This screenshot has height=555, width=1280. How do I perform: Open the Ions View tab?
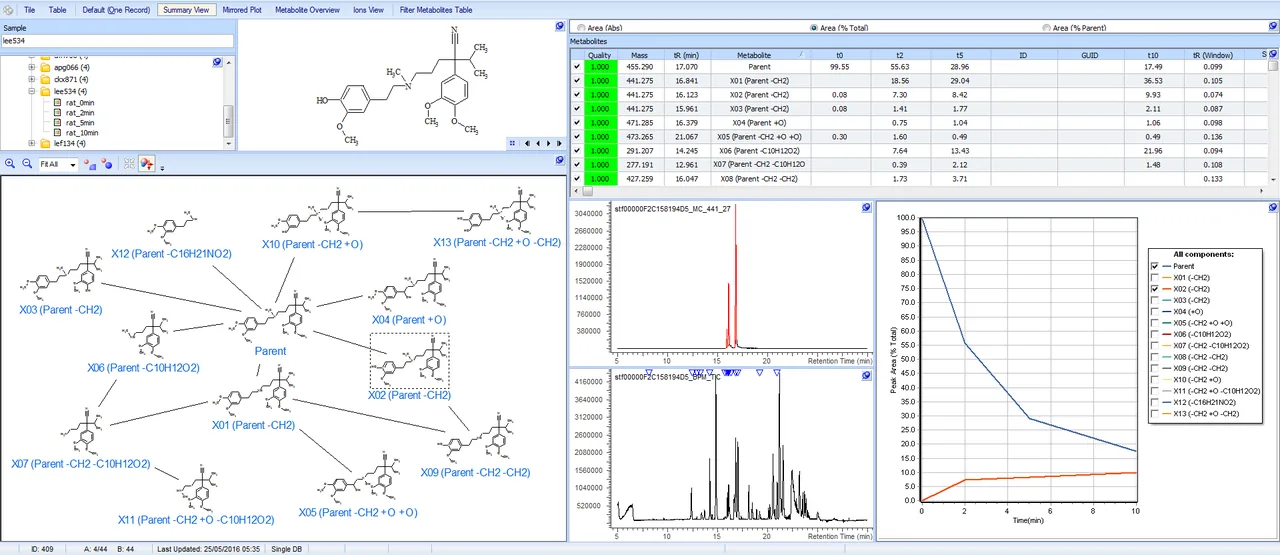coord(368,9)
